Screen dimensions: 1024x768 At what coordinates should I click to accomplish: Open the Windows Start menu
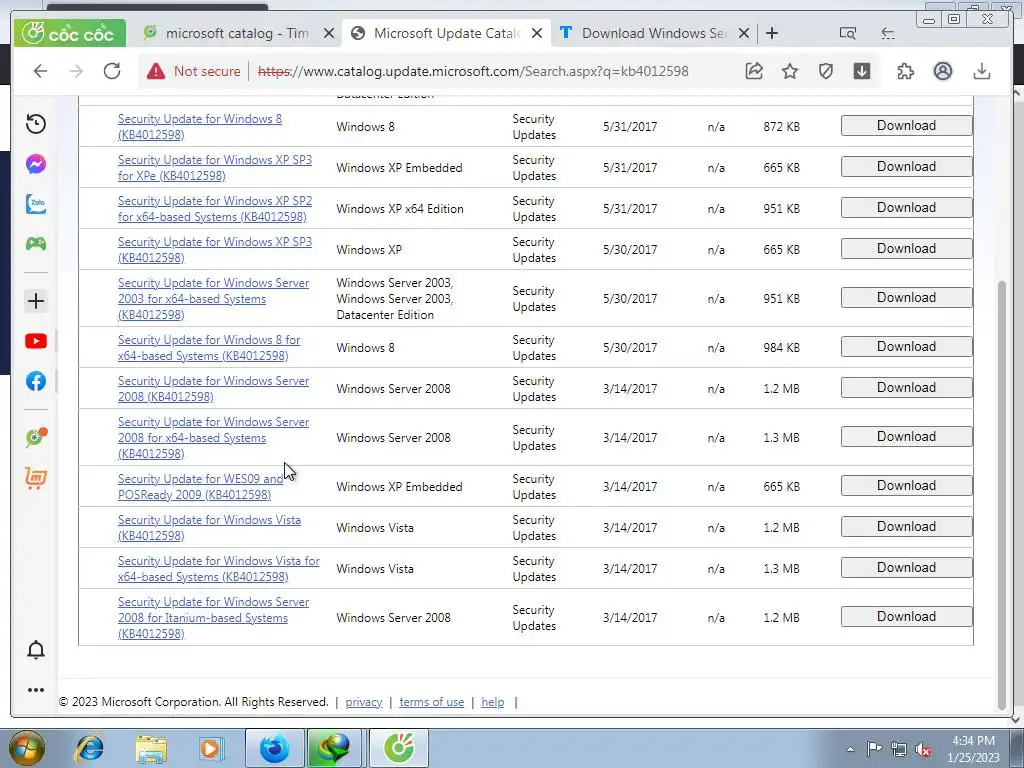point(26,748)
